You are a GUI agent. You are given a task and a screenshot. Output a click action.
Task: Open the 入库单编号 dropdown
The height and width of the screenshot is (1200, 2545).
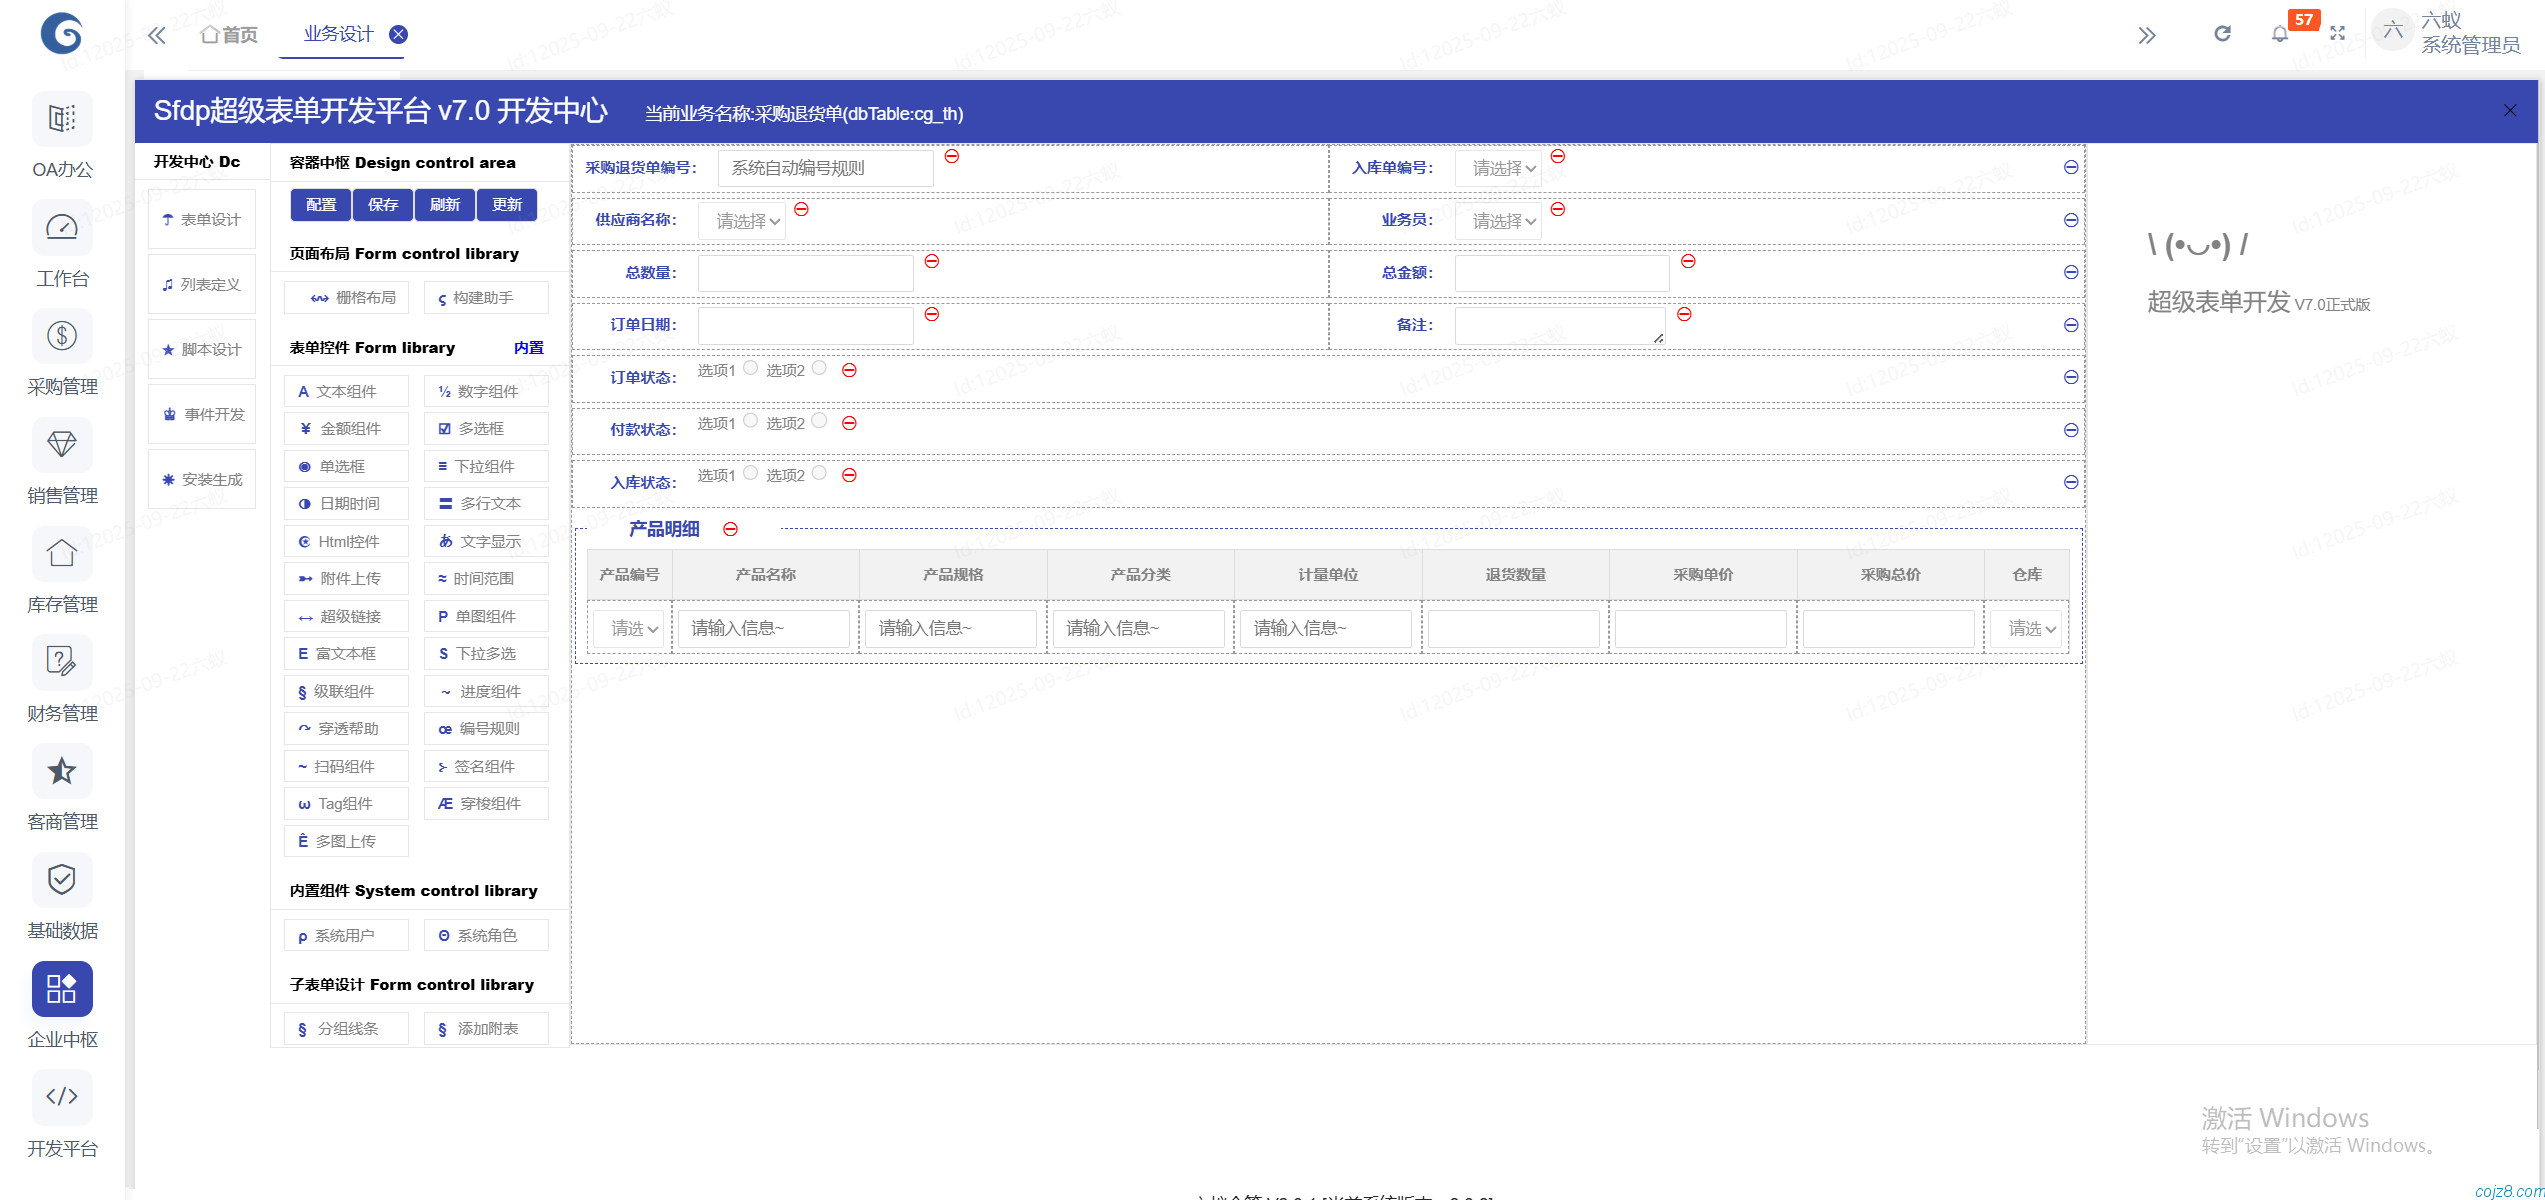(x=1498, y=169)
